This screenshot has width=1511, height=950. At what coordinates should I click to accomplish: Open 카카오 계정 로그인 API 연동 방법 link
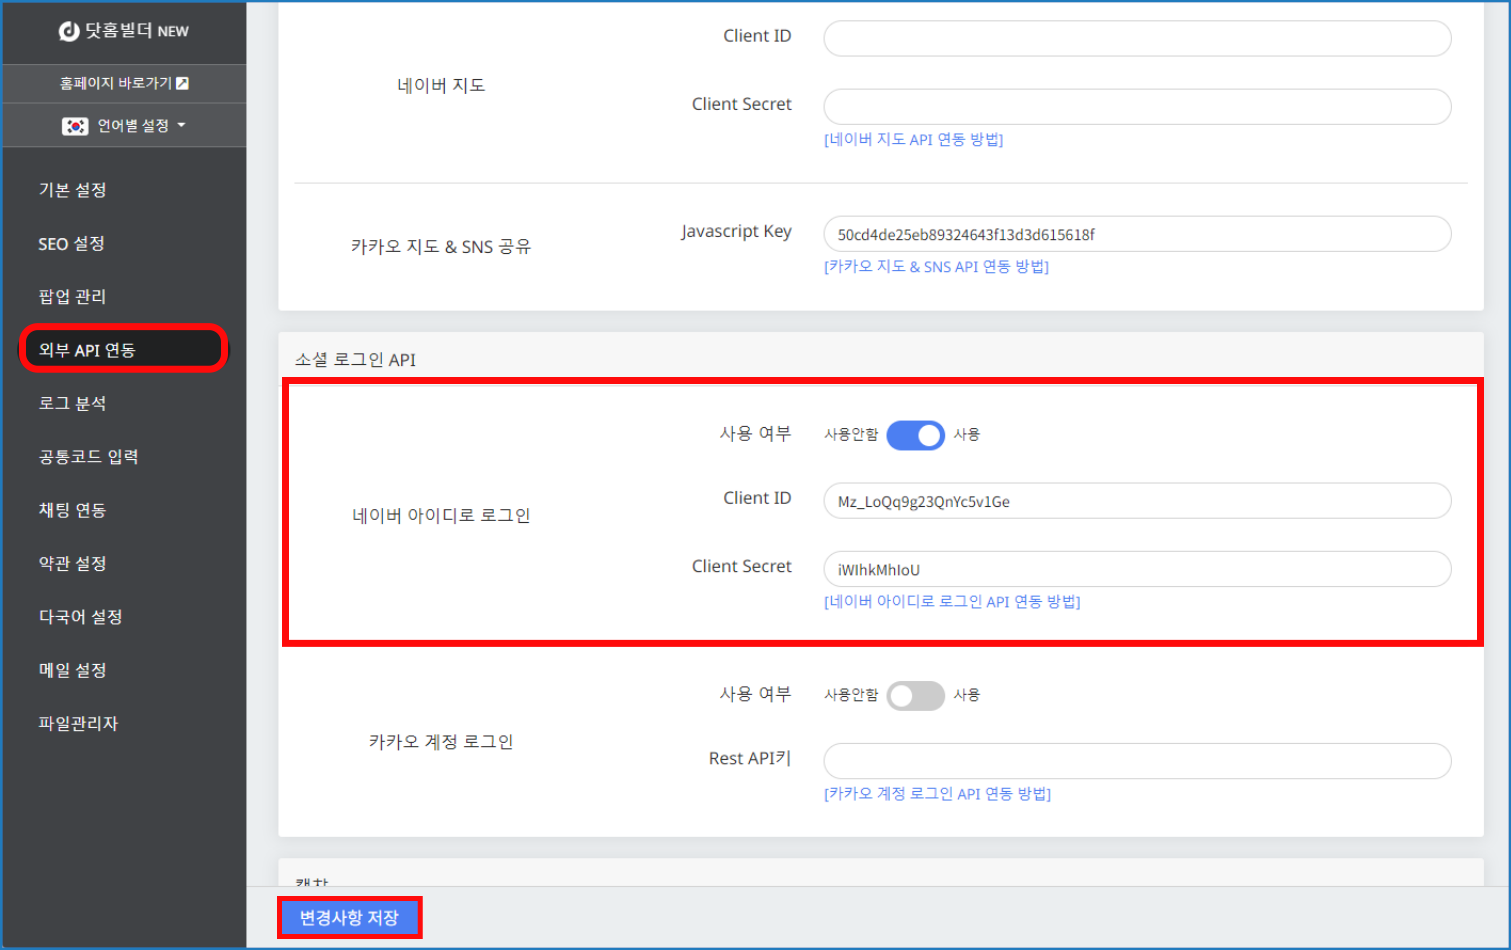pos(937,794)
